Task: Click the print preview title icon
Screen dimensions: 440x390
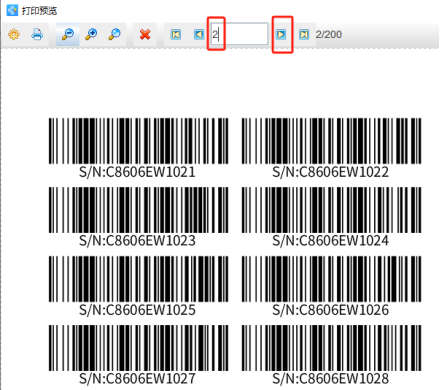Action: pos(12,10)
